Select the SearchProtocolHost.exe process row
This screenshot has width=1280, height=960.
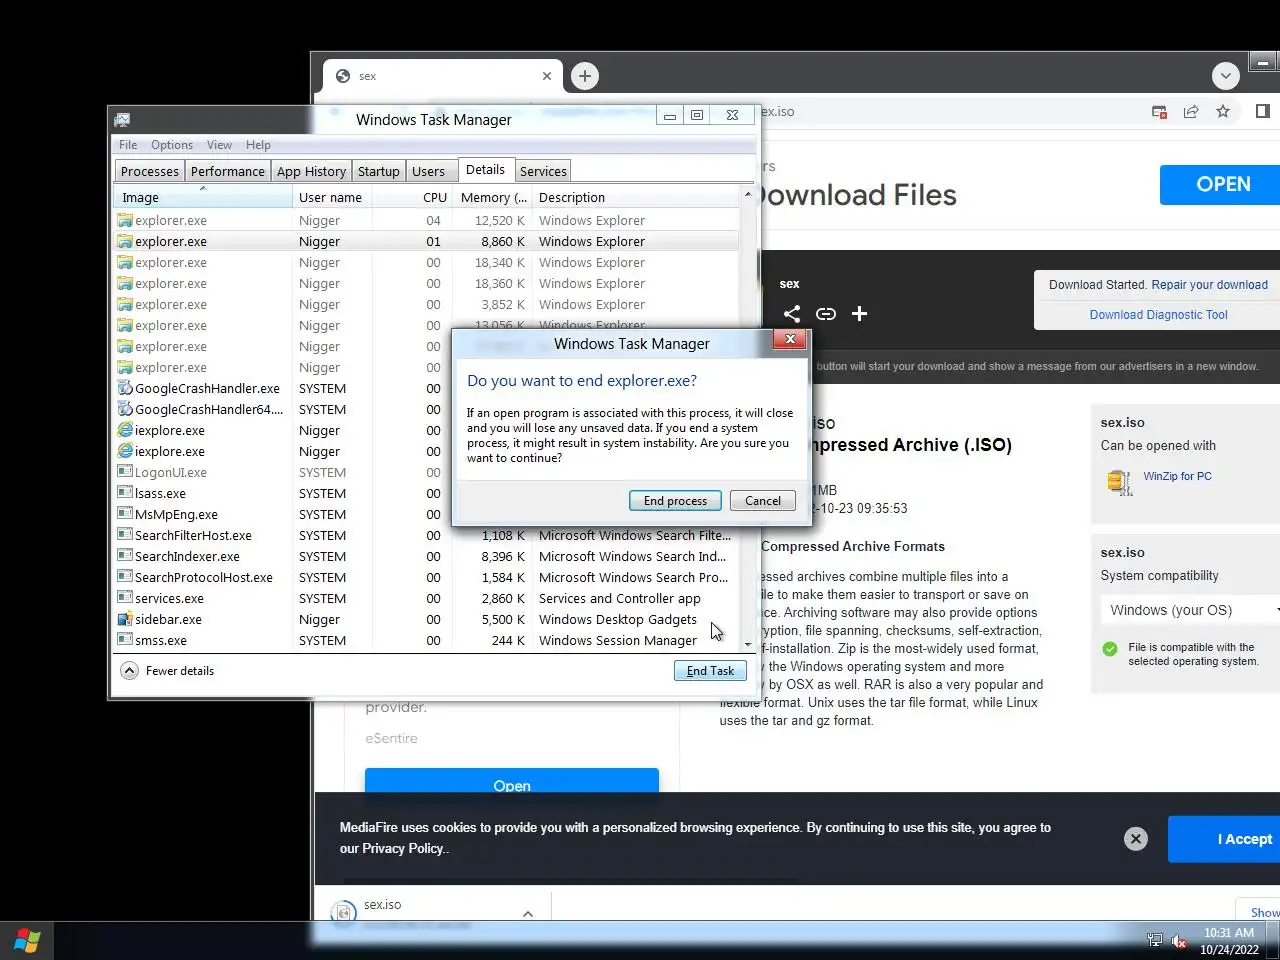(427, 577)
